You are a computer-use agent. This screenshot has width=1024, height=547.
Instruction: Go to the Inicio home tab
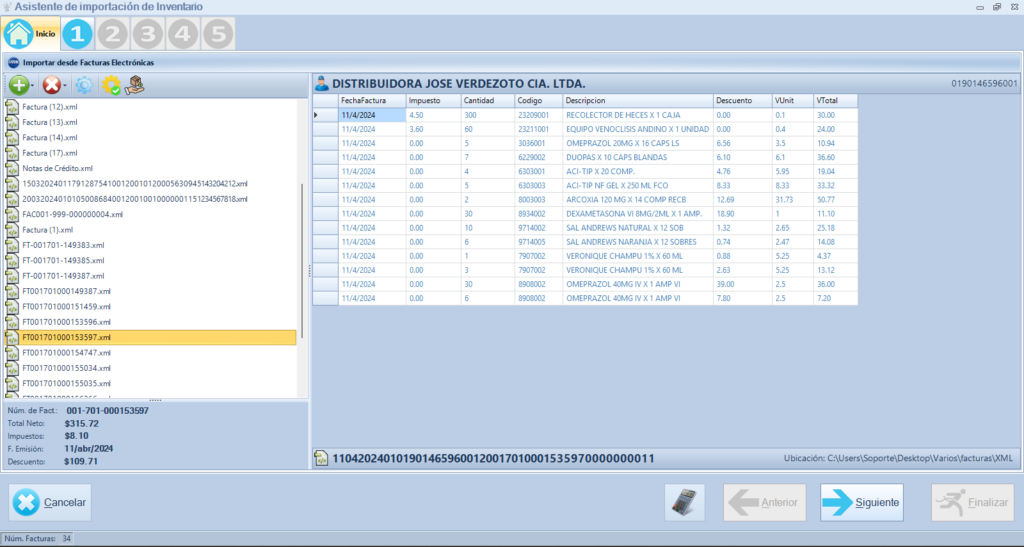click(31, 33)
